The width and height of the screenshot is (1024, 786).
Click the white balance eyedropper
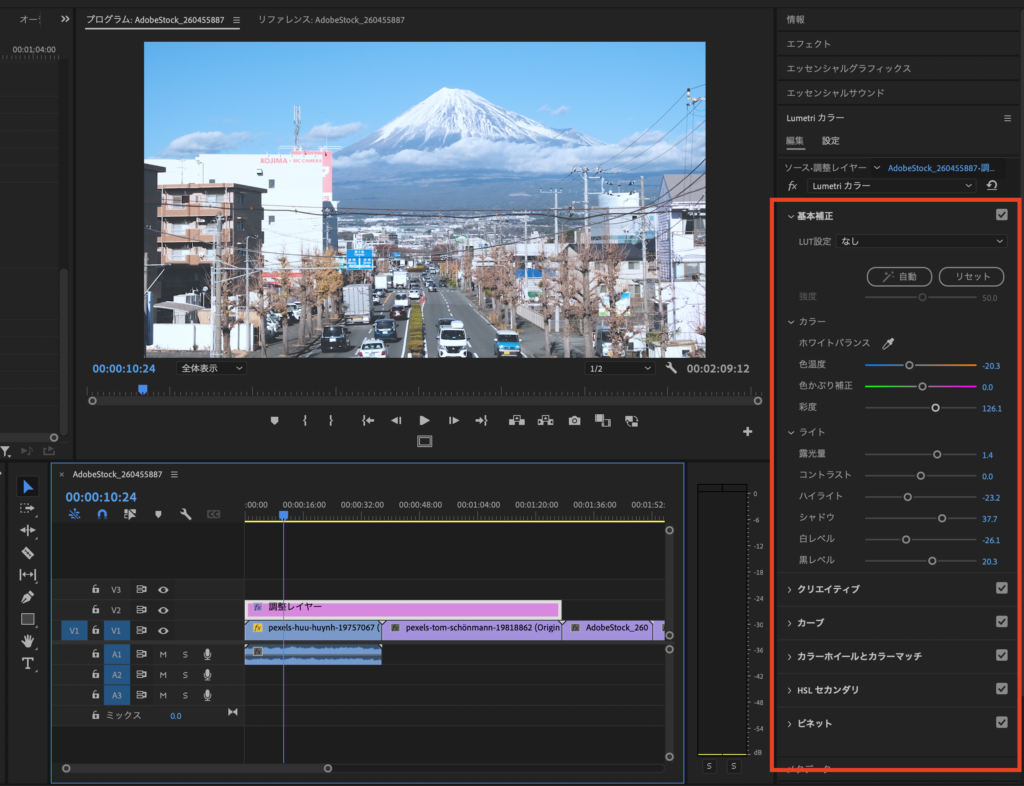click(x=888, y=343)
